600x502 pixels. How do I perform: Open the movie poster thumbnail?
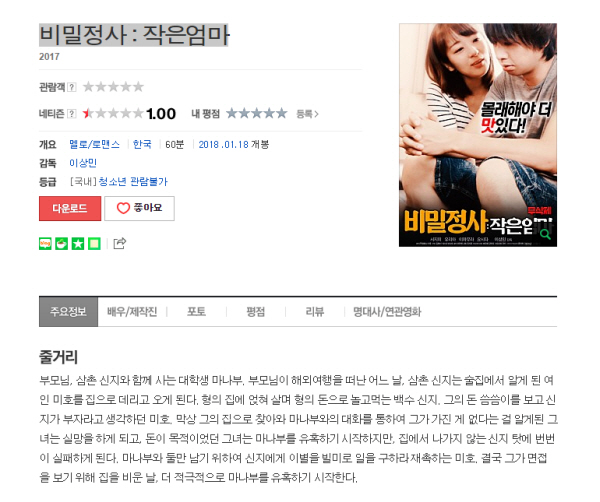pyautogui.click(x=478, y=135)
